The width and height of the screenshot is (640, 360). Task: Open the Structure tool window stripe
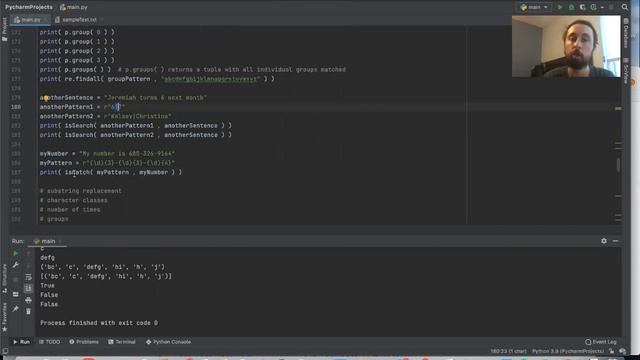click(4, 279)
